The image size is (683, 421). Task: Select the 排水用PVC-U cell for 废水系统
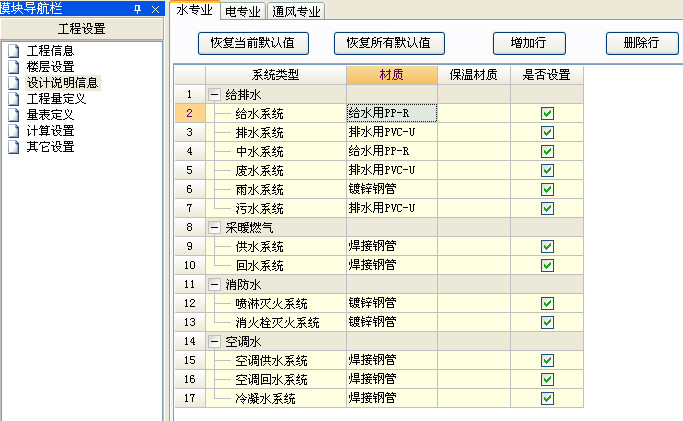(392, 170)
